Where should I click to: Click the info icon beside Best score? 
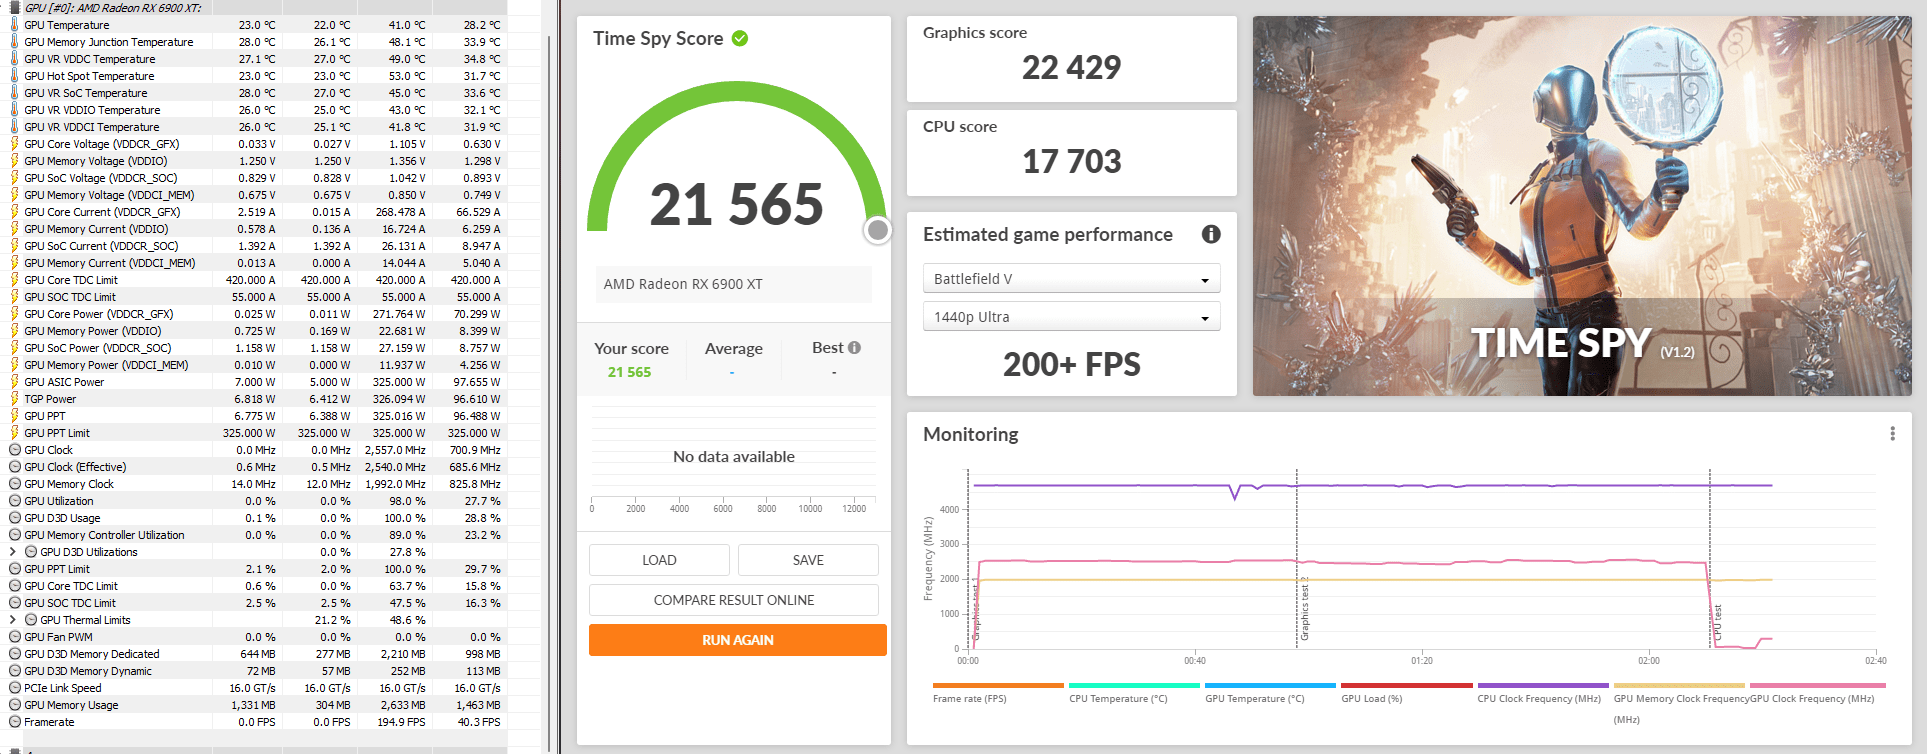[x=854, y=348]
